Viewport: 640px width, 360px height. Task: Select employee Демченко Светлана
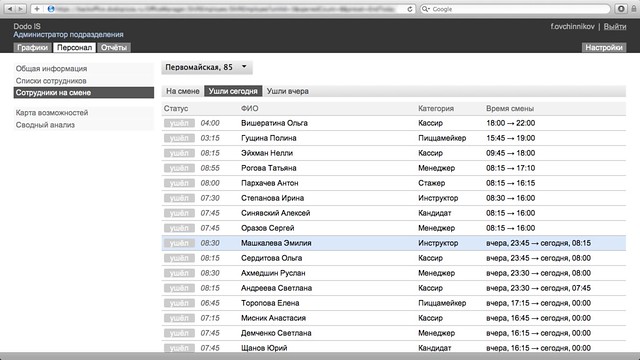click(276, 333)
